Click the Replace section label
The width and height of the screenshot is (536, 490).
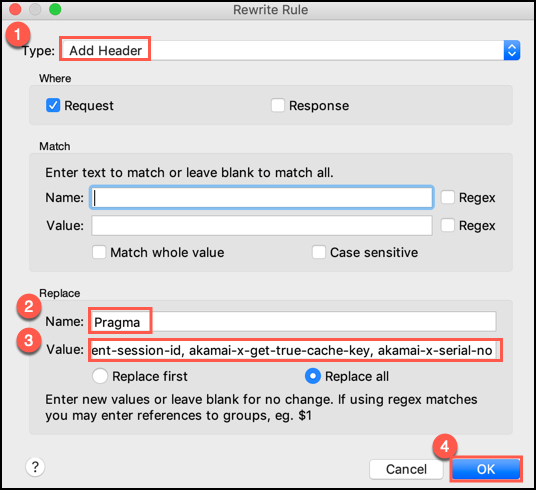(60, 293)
